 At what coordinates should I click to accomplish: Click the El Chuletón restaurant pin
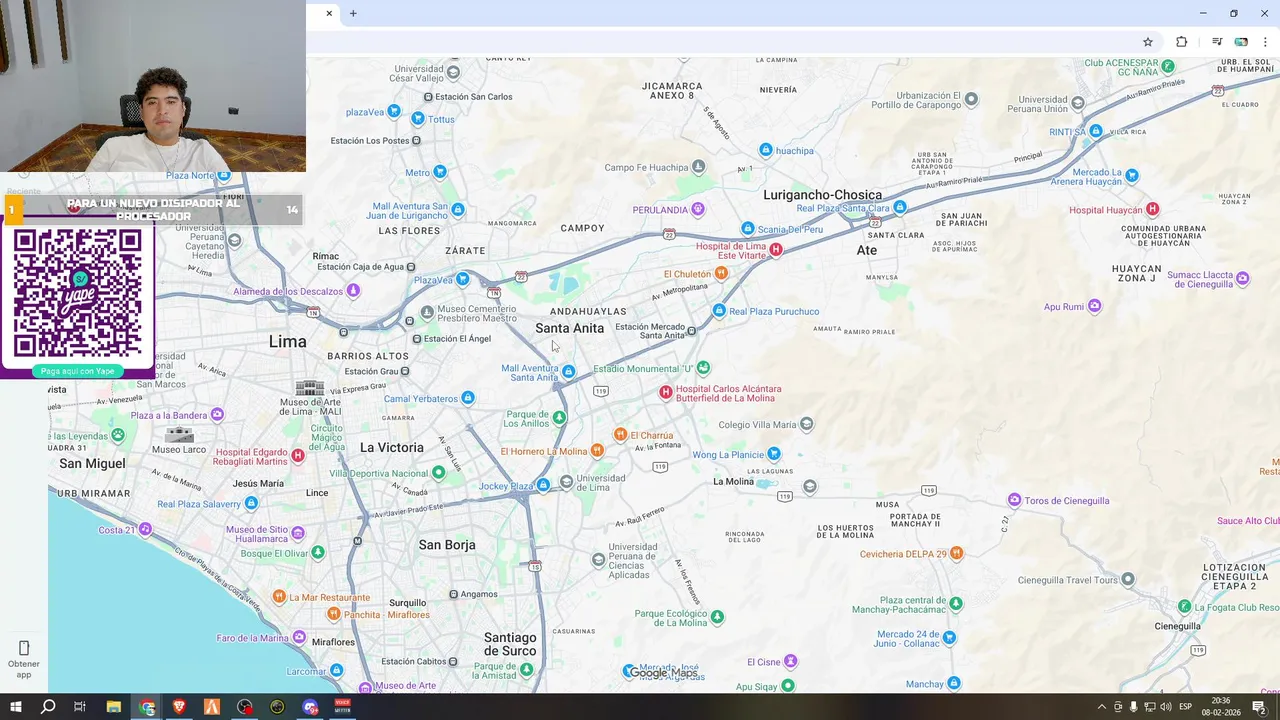pyautogui.click(x=721, y=273)
